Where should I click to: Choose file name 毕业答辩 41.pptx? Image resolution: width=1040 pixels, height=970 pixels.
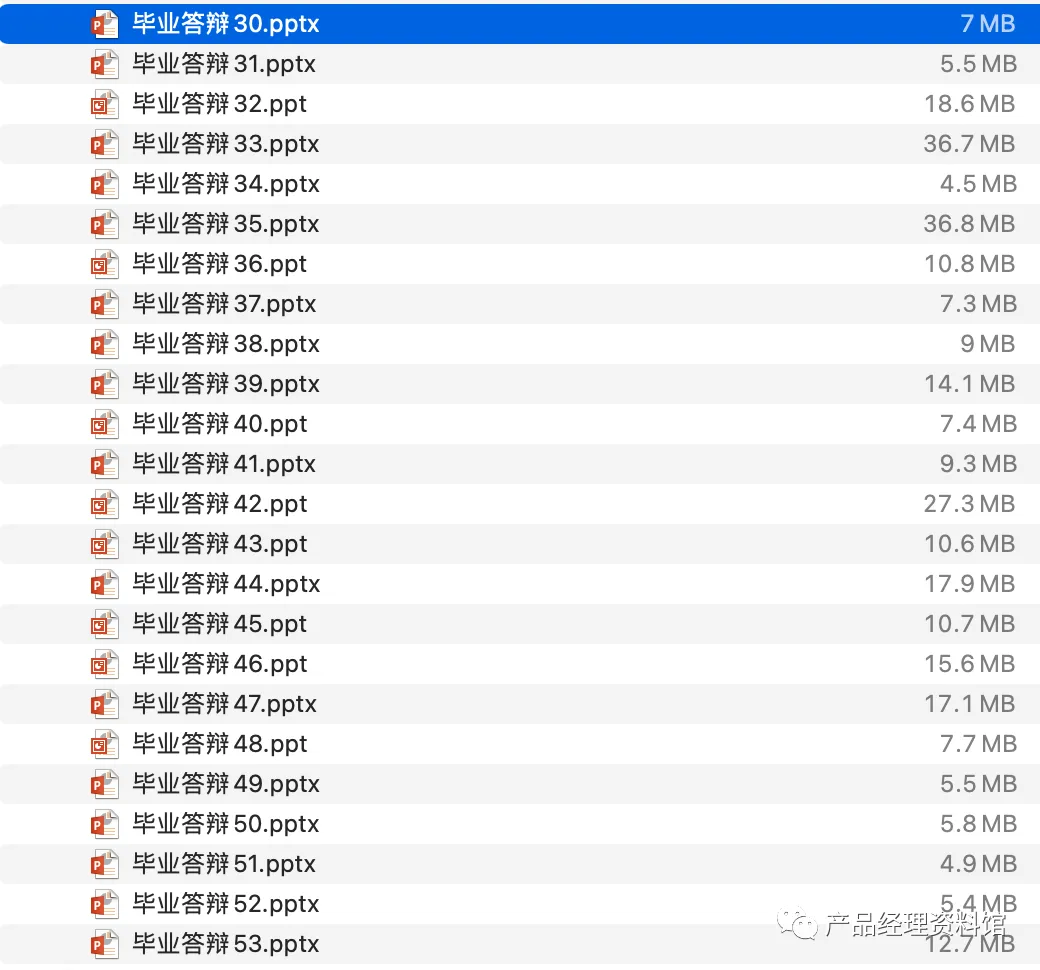(x=224, y=464)
